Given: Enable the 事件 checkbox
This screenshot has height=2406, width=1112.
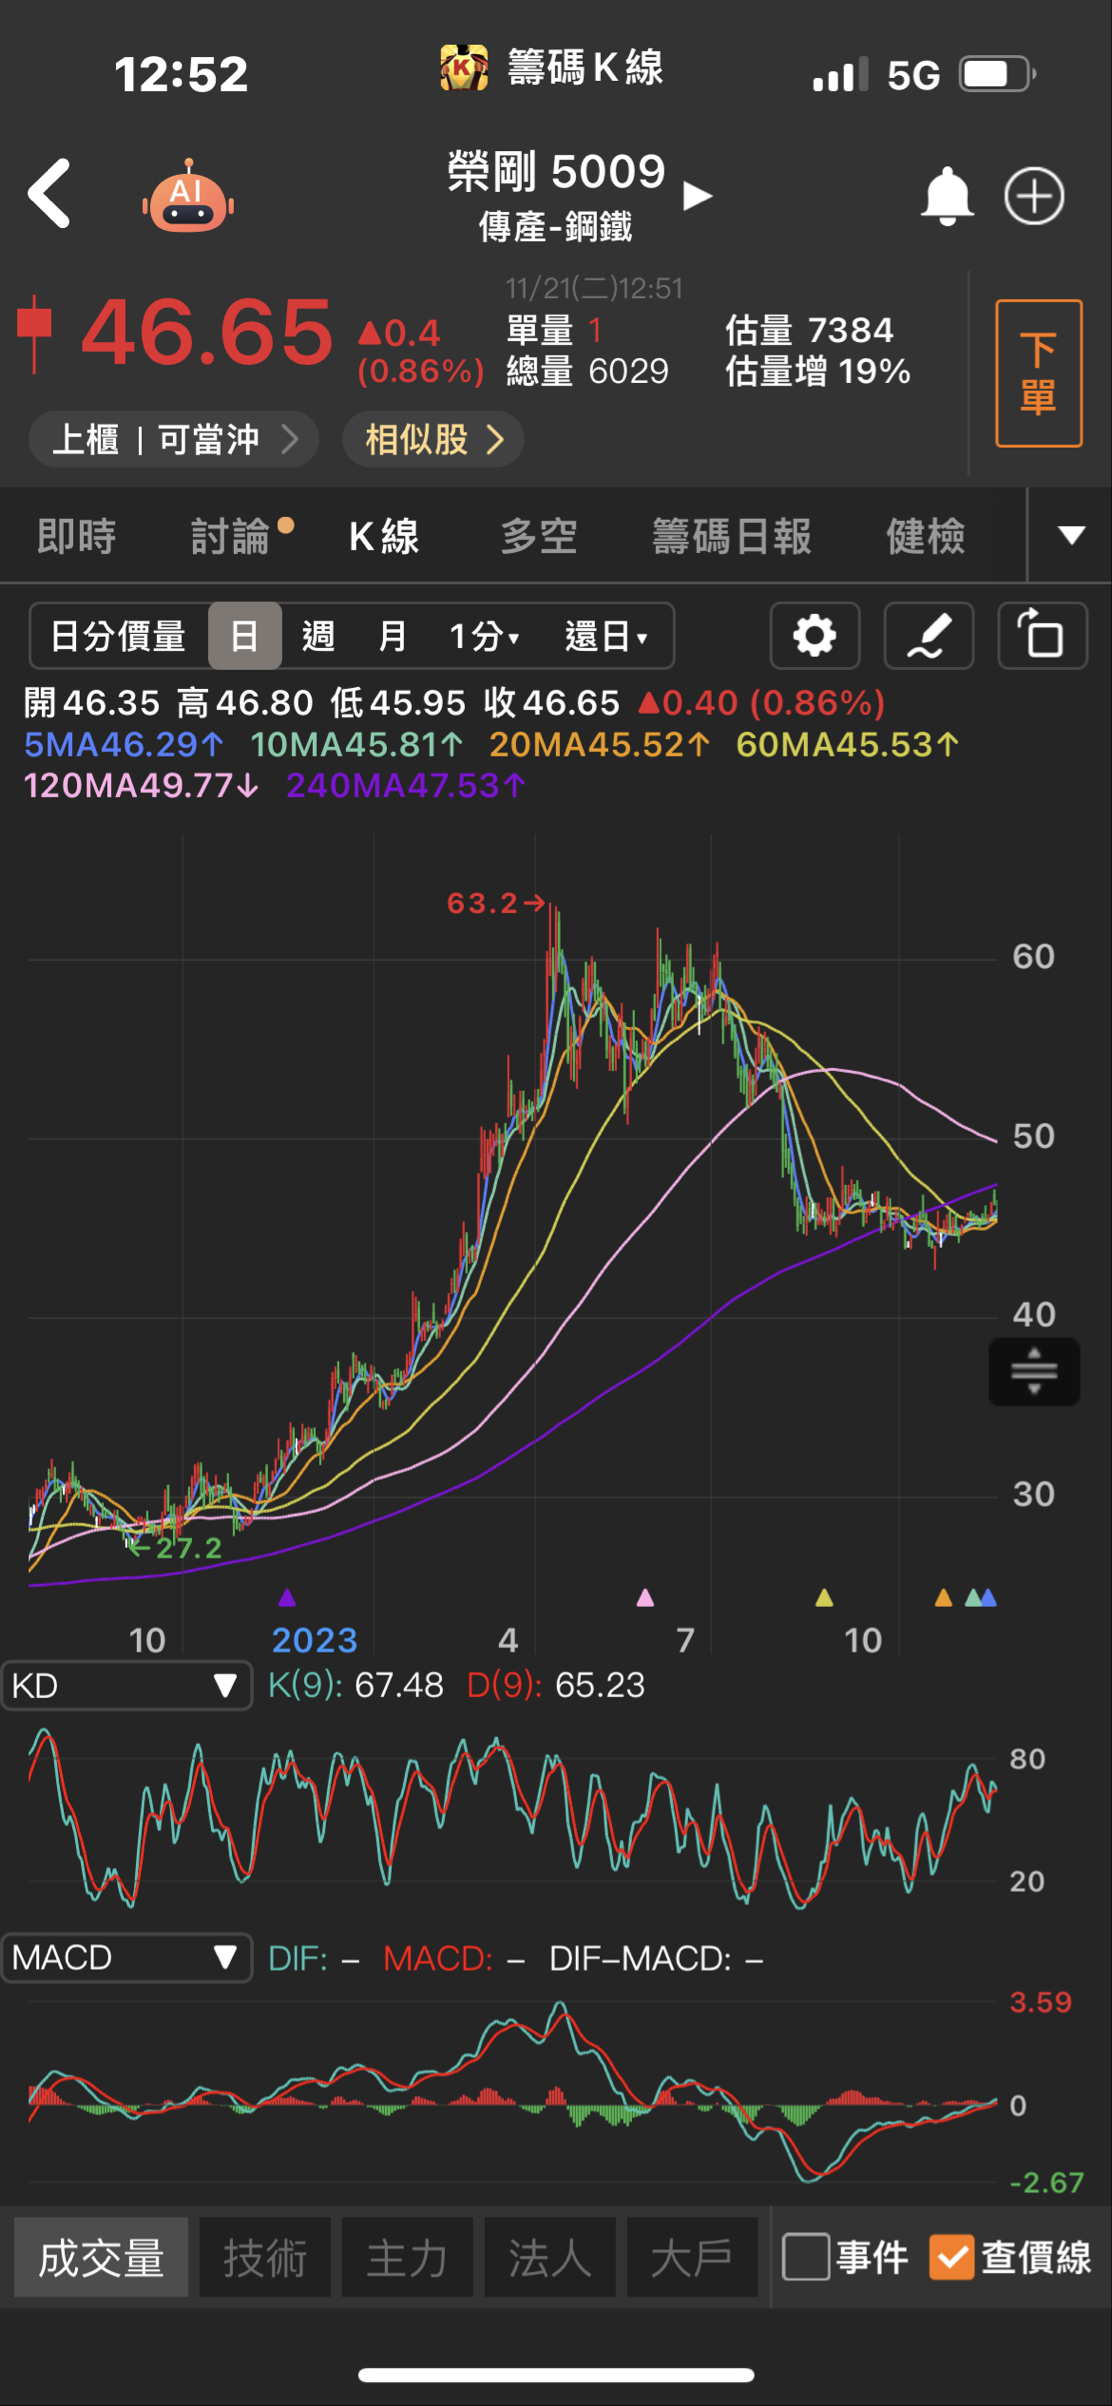Looking at the screenshot, I should tap(806, 2257).
